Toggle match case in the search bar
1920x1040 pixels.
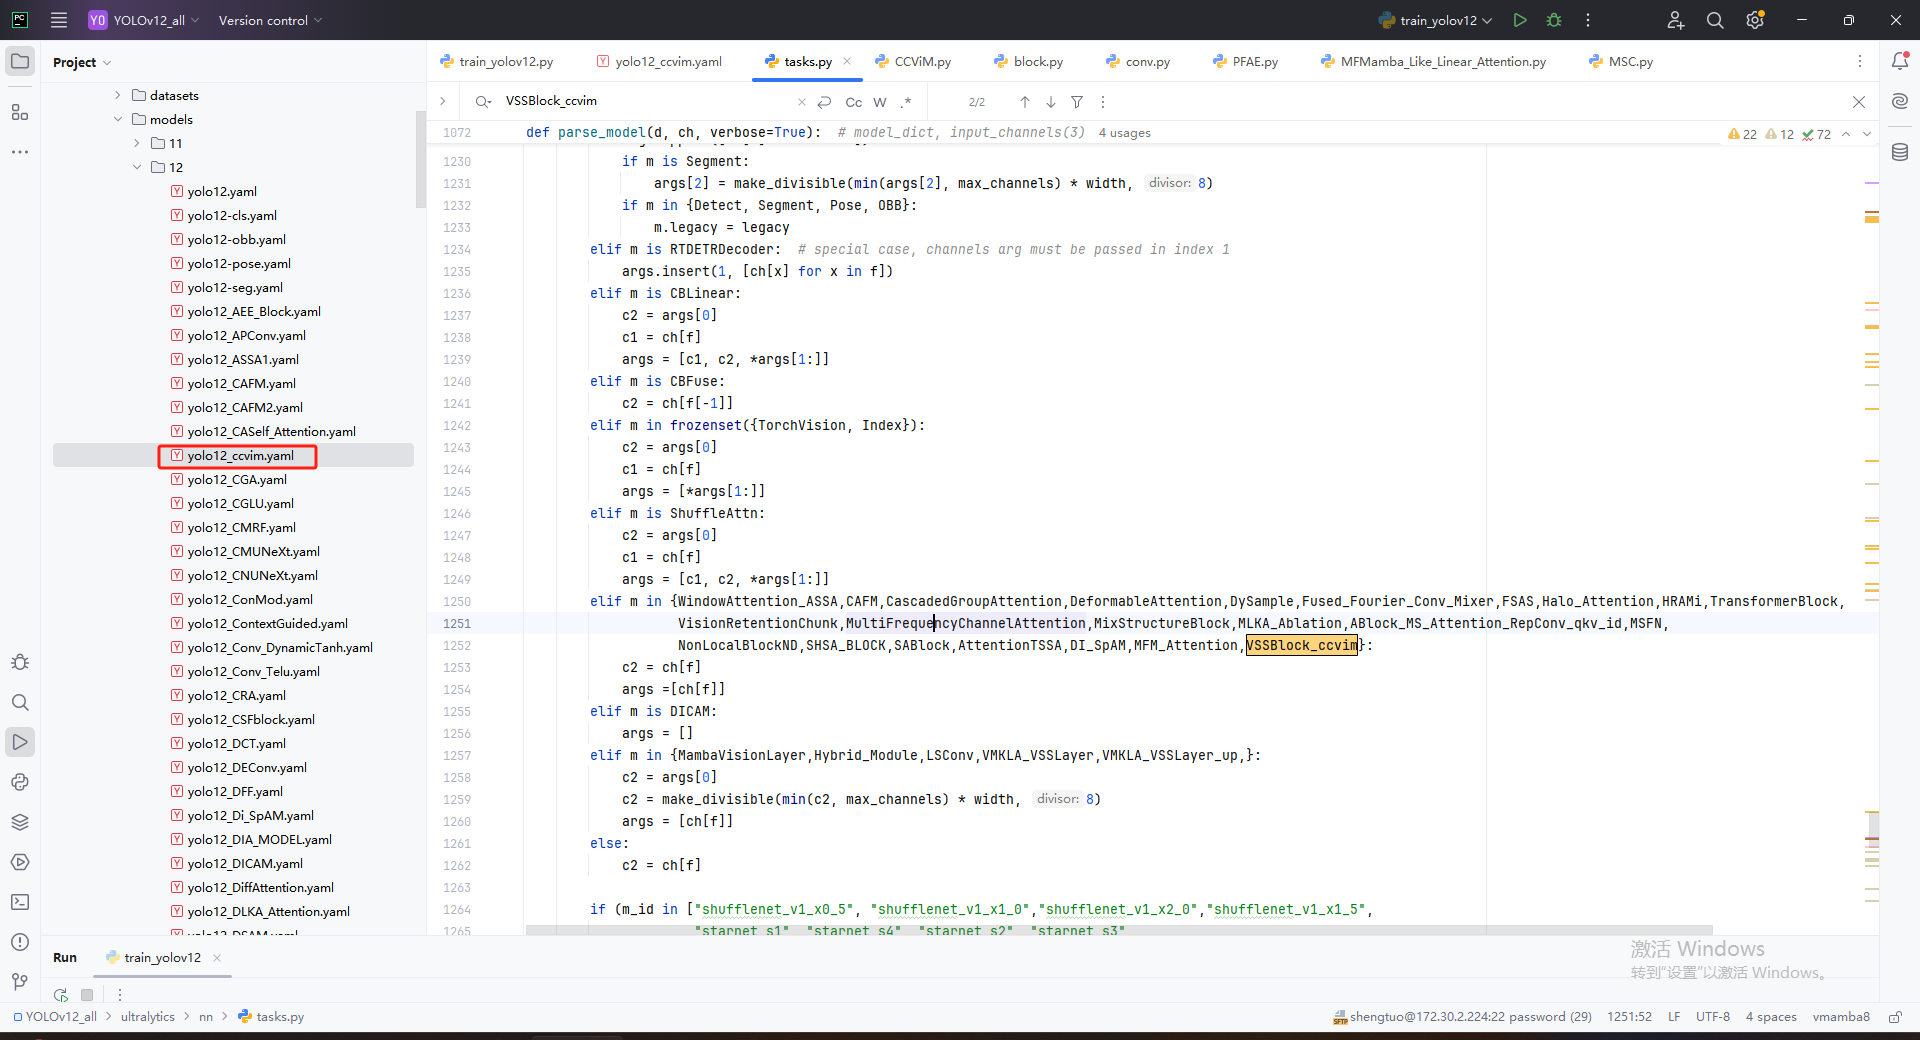852,101
